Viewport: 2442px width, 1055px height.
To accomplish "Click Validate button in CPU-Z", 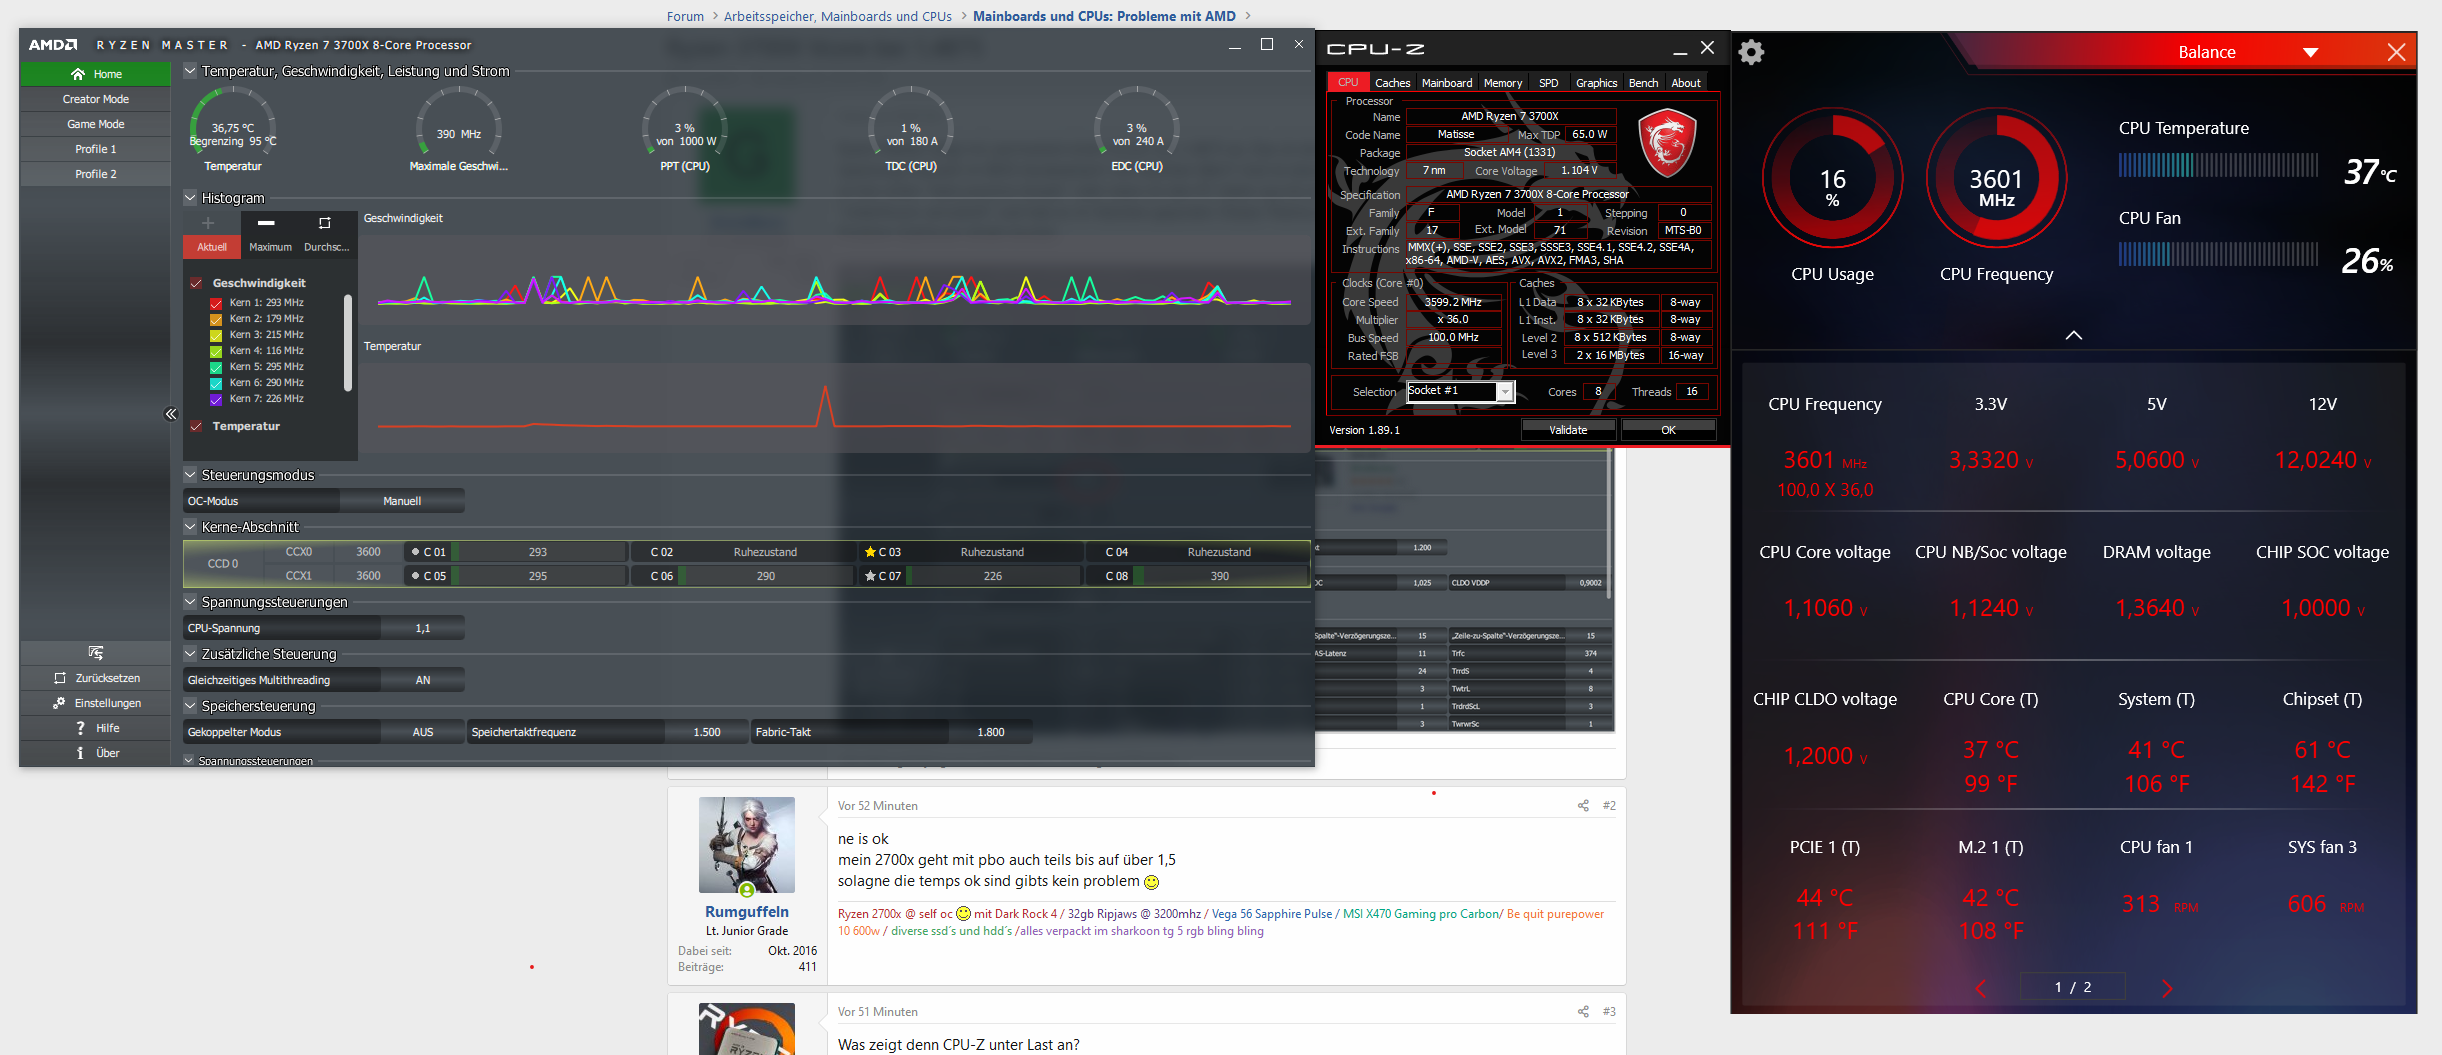I will click(x=1568, y=430).
